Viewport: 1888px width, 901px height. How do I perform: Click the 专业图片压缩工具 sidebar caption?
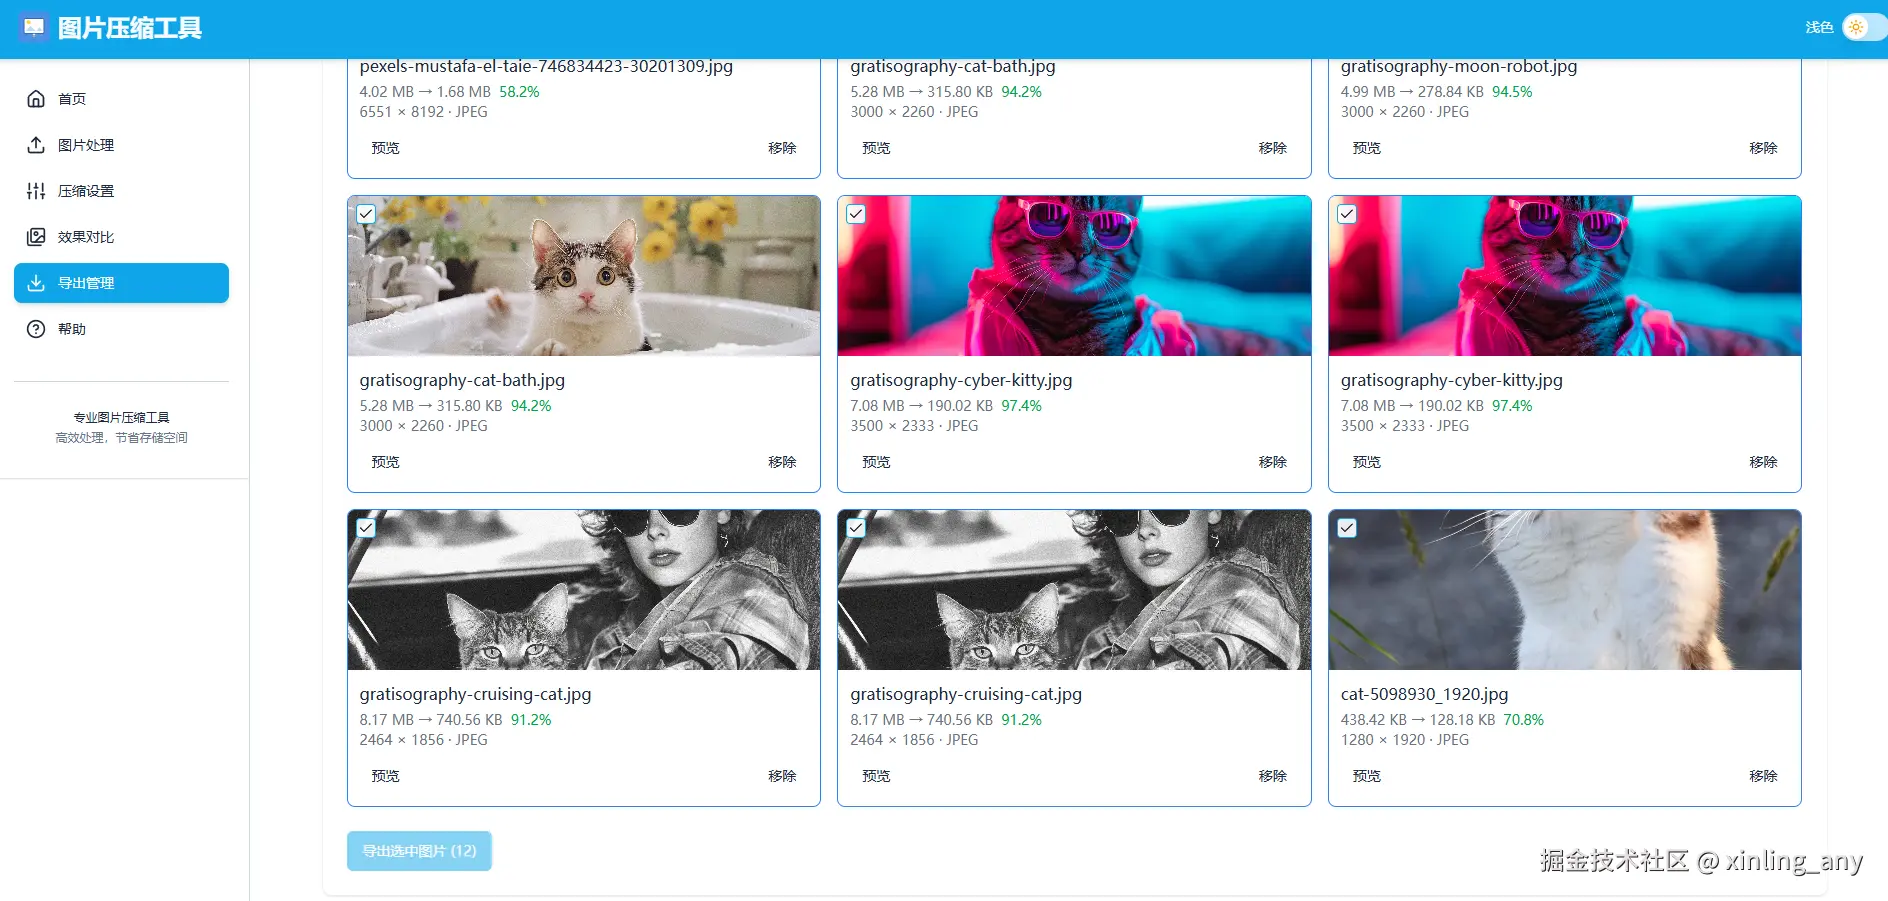(x=121, y=418)
